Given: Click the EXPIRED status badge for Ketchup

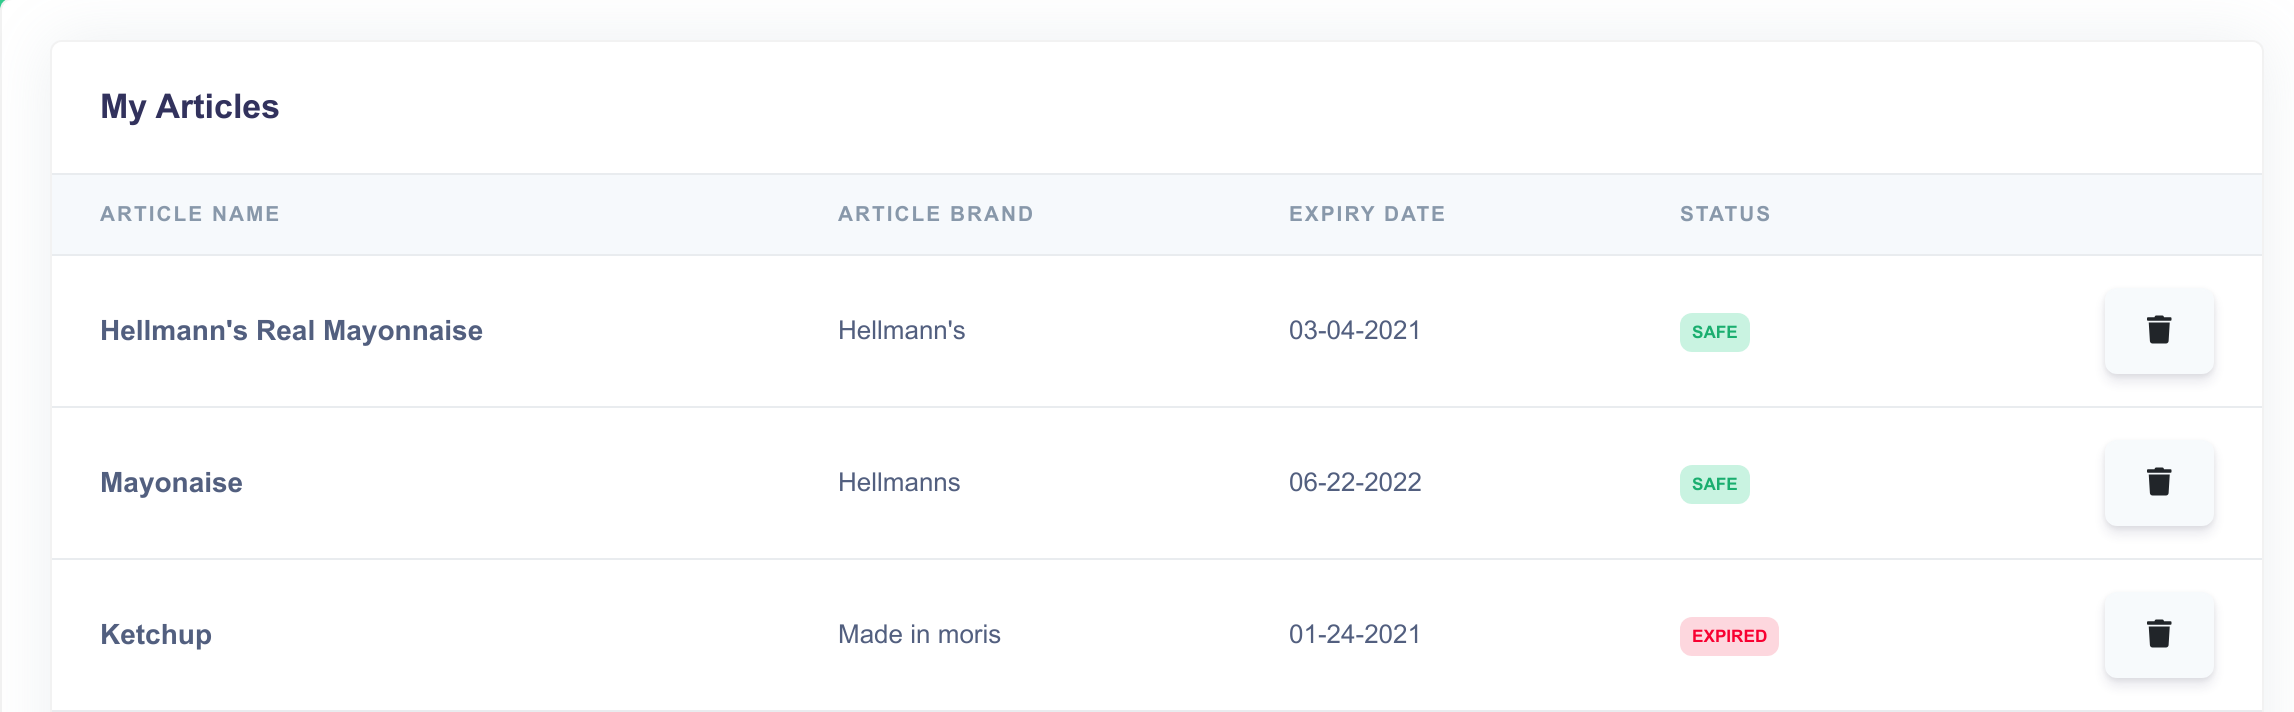Looking at the screenshot, I should click(x=1728, y=636).
